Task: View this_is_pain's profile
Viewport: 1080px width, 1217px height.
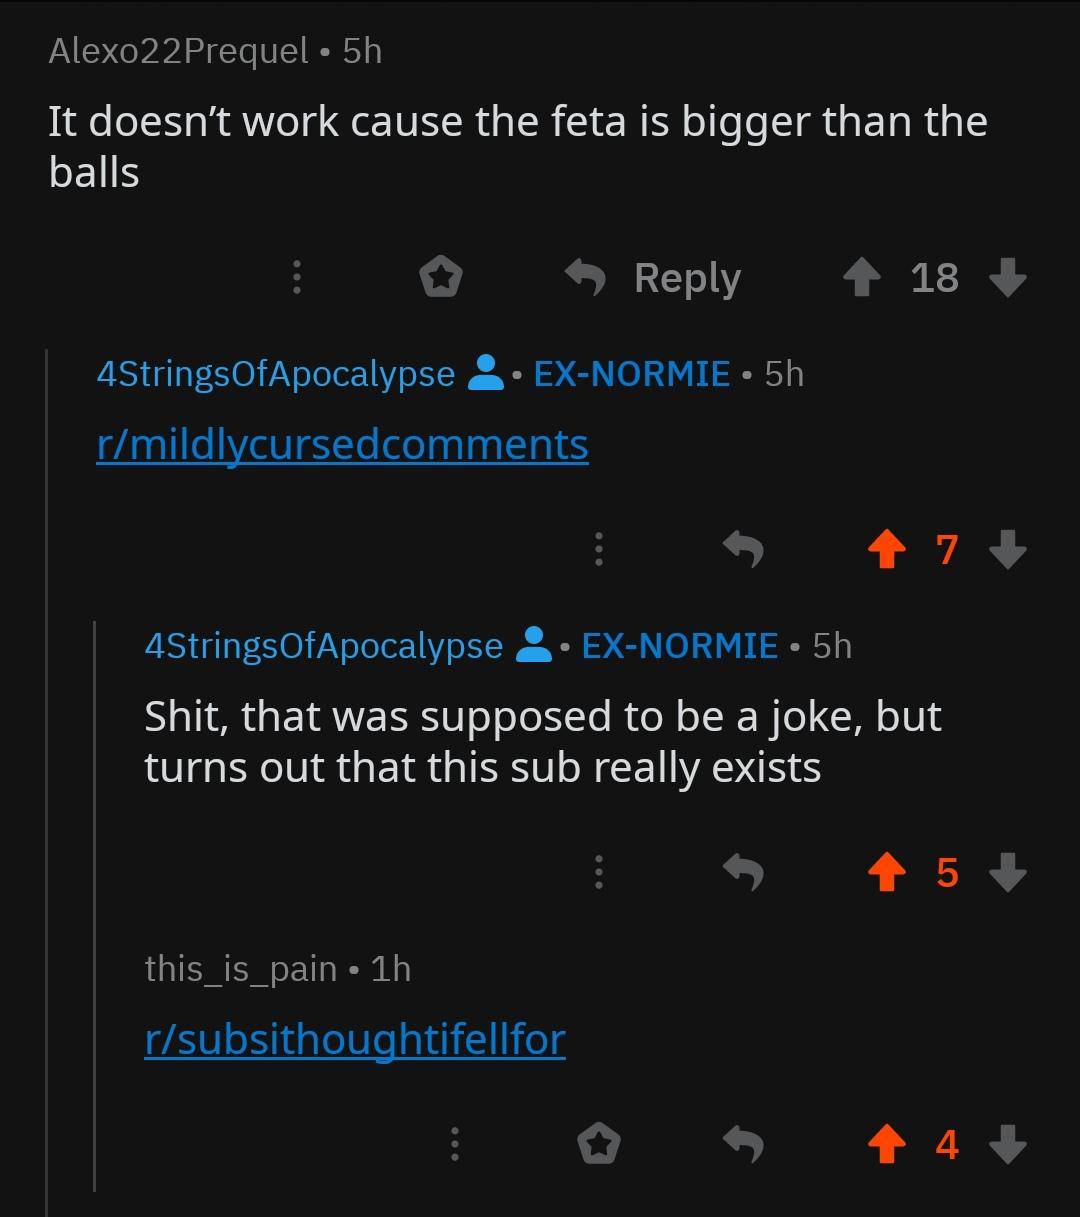Action: pos(240,968)
